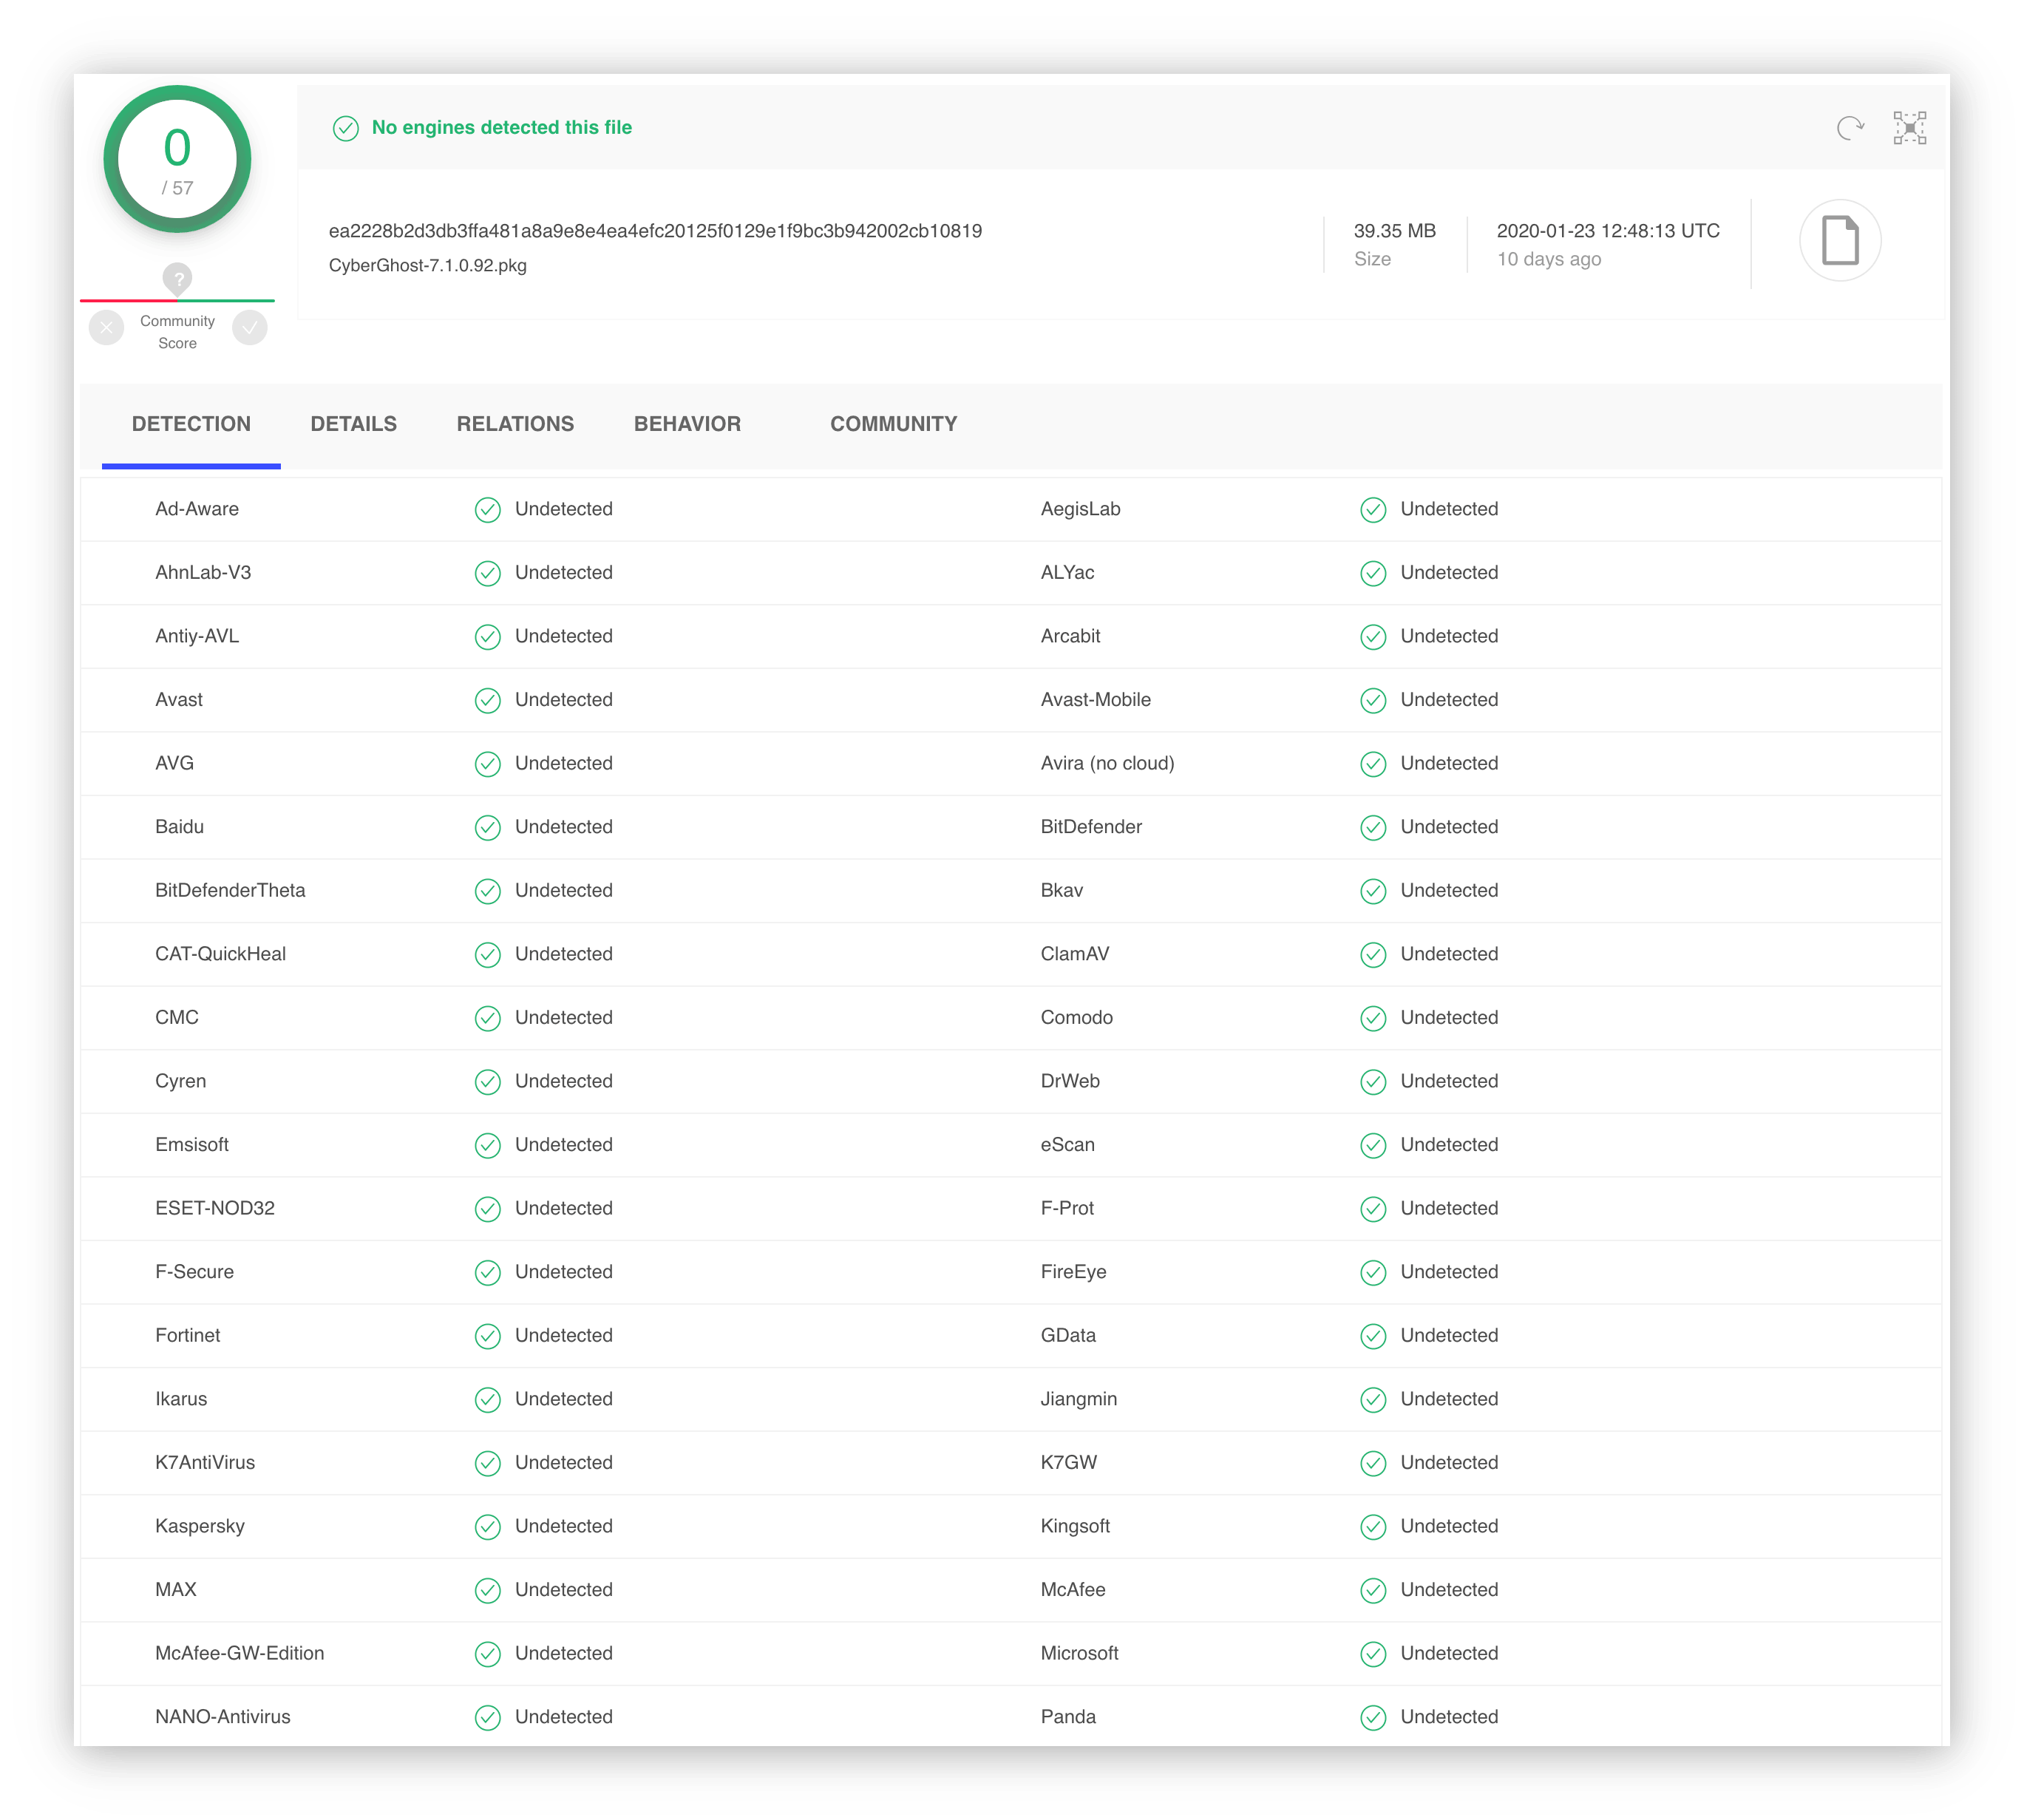Viewport: 2024px width, 1820px height.
Task: Click the AVG undetected check icon
Action: point(487,764)
